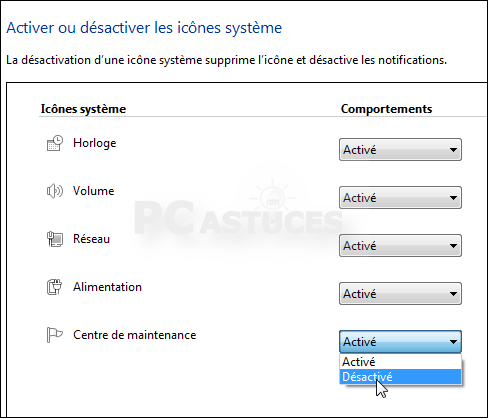The width and height of the screenshot is (488, 418).
Task: Select Activé in the open list
Action: [x=400, y=362]
